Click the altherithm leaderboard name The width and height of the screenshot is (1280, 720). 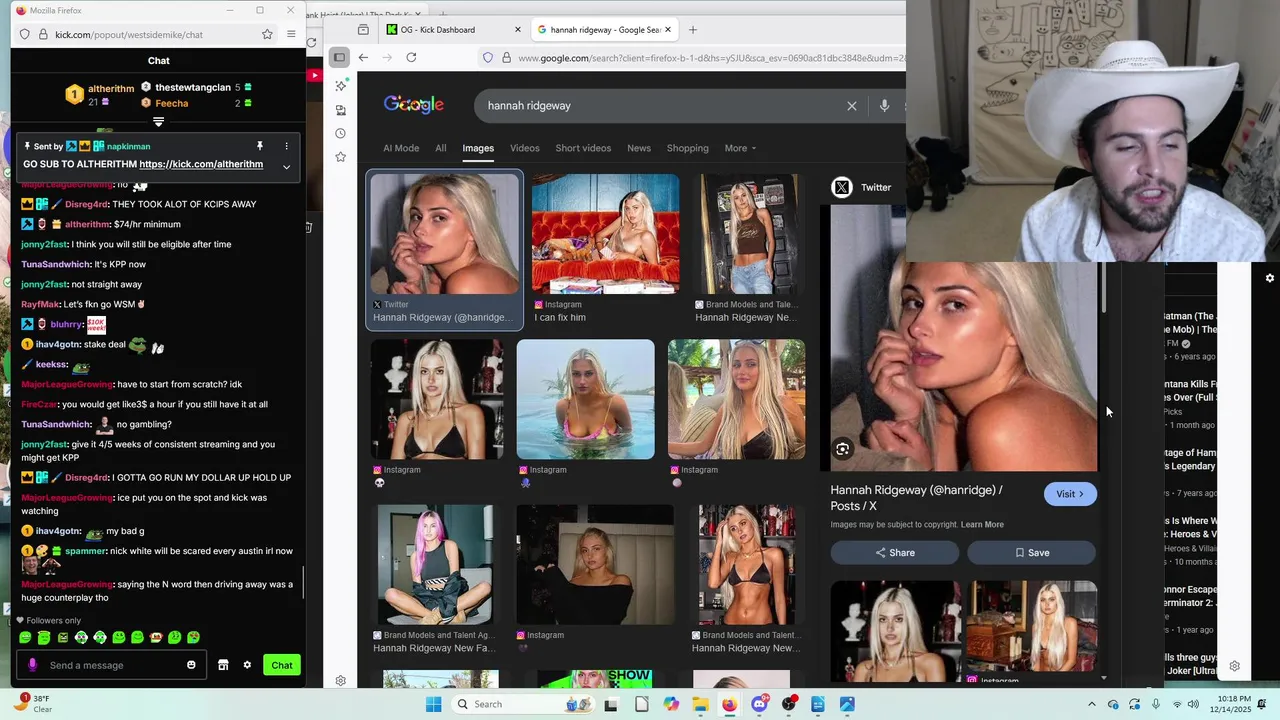[110, 88]
